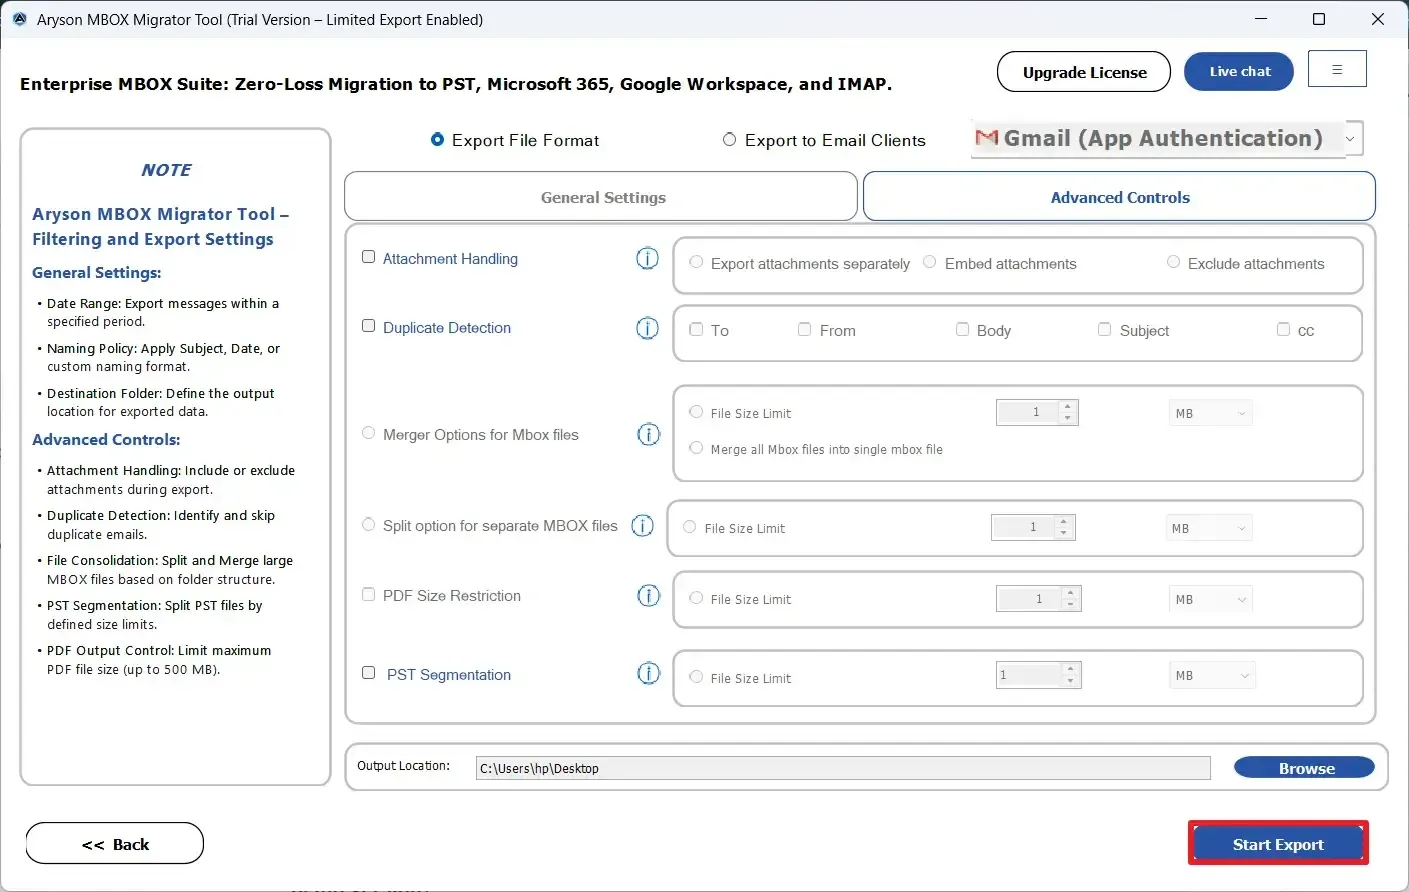This screenshot has width=1409, height=892.
Task: Enable the Attachment Handling checkbox
Action: tap(368, 257)
